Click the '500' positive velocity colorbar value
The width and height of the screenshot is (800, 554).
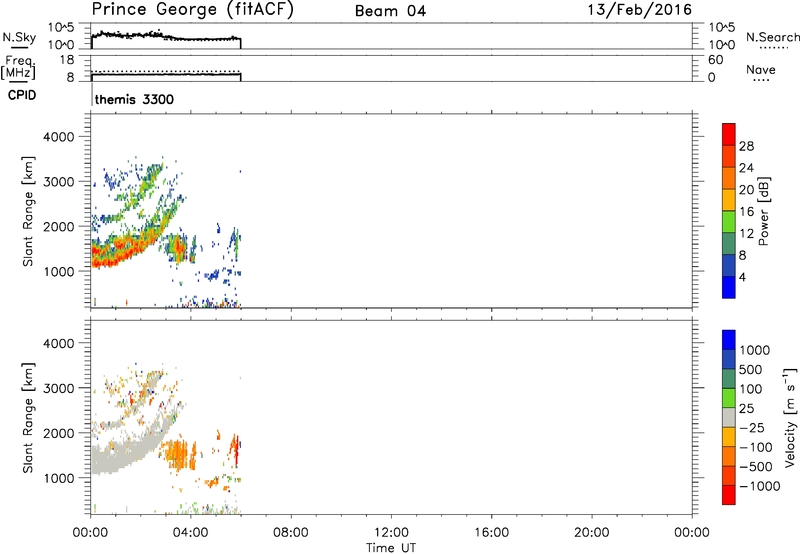751,370
